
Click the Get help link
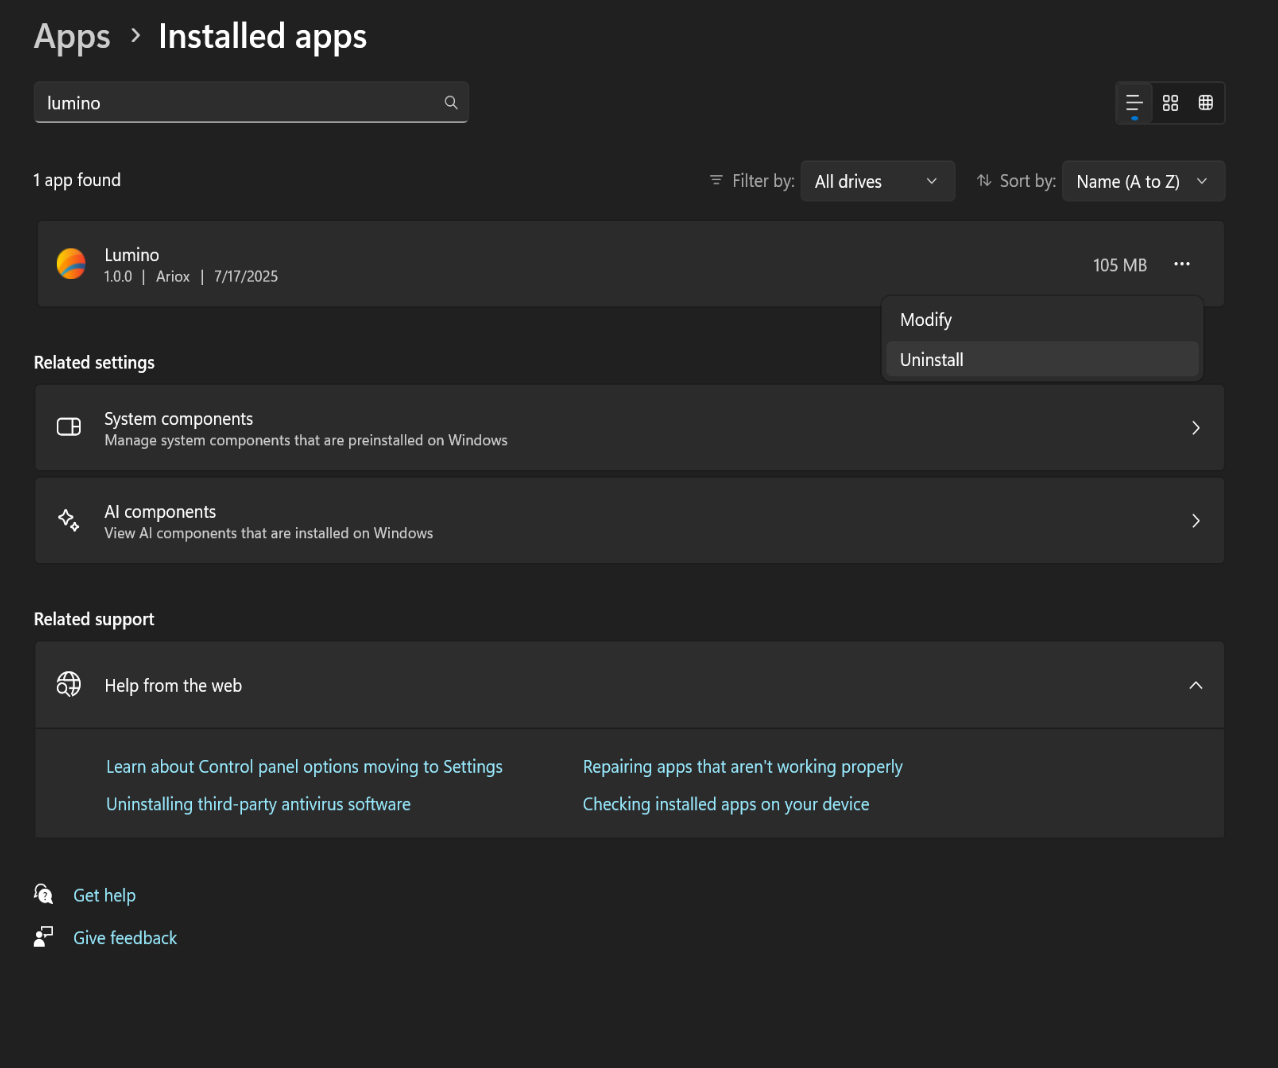click(104, 895)
